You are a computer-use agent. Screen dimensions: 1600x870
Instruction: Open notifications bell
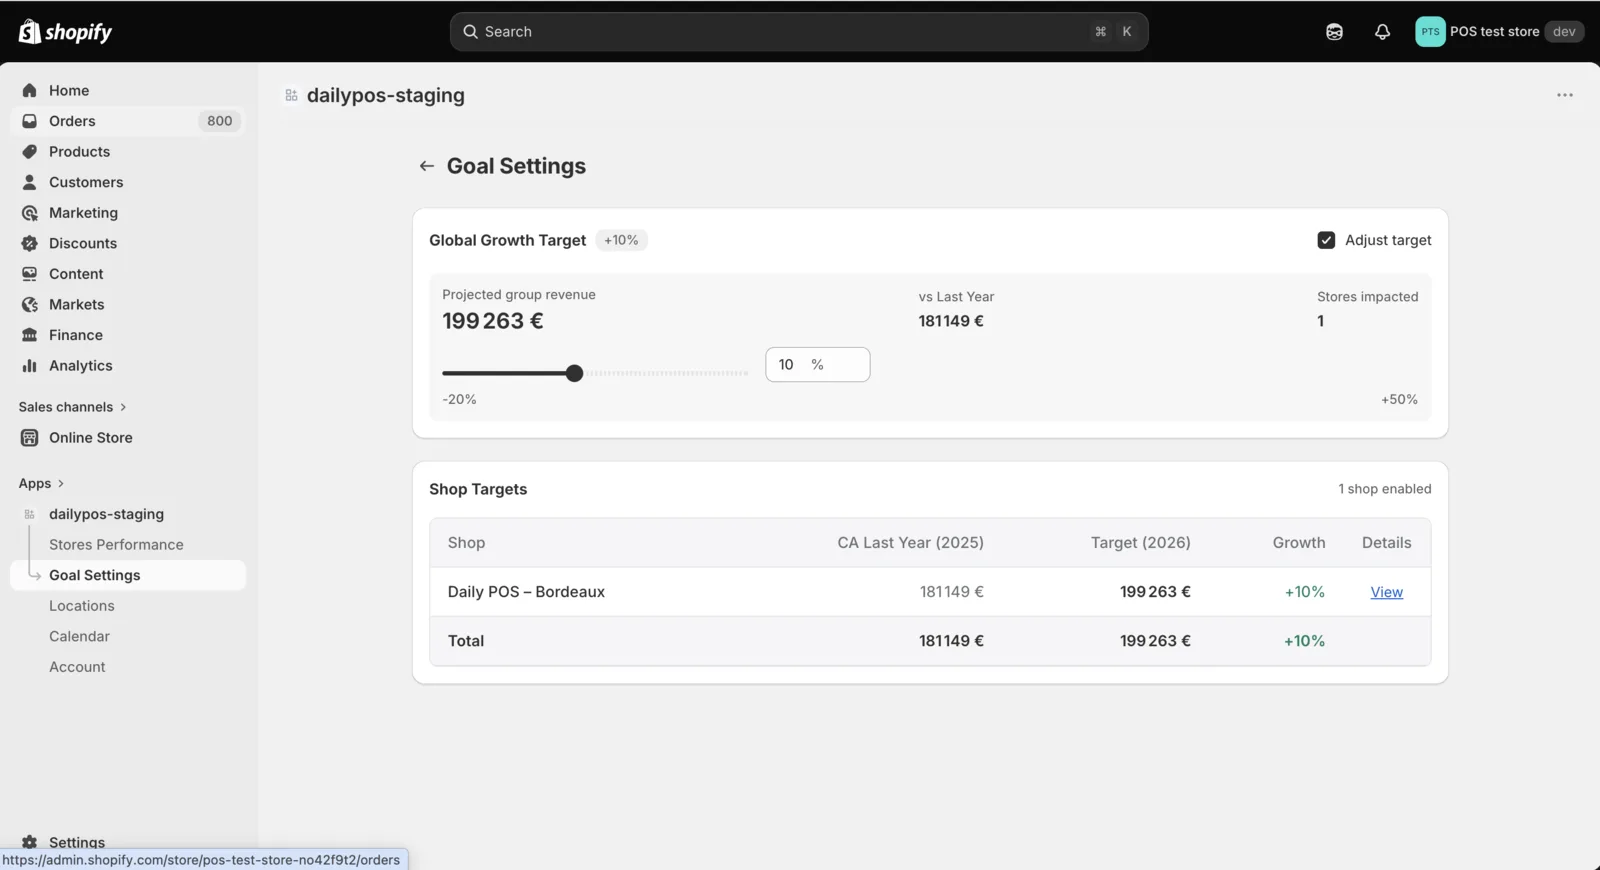1382,32
